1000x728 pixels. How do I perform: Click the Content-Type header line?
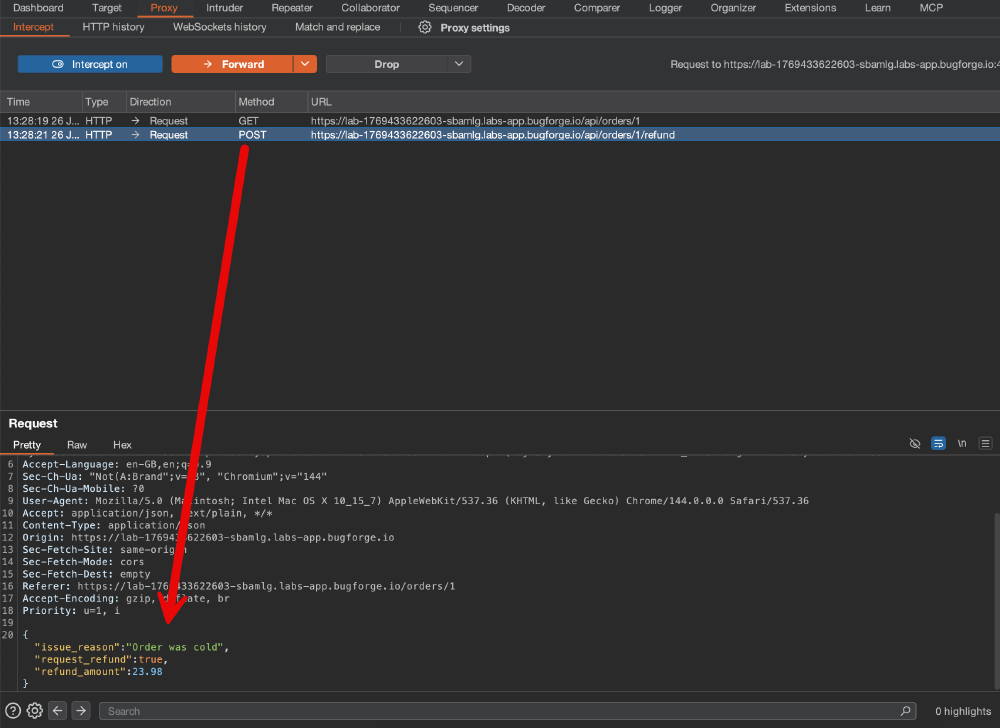[114, 525]
